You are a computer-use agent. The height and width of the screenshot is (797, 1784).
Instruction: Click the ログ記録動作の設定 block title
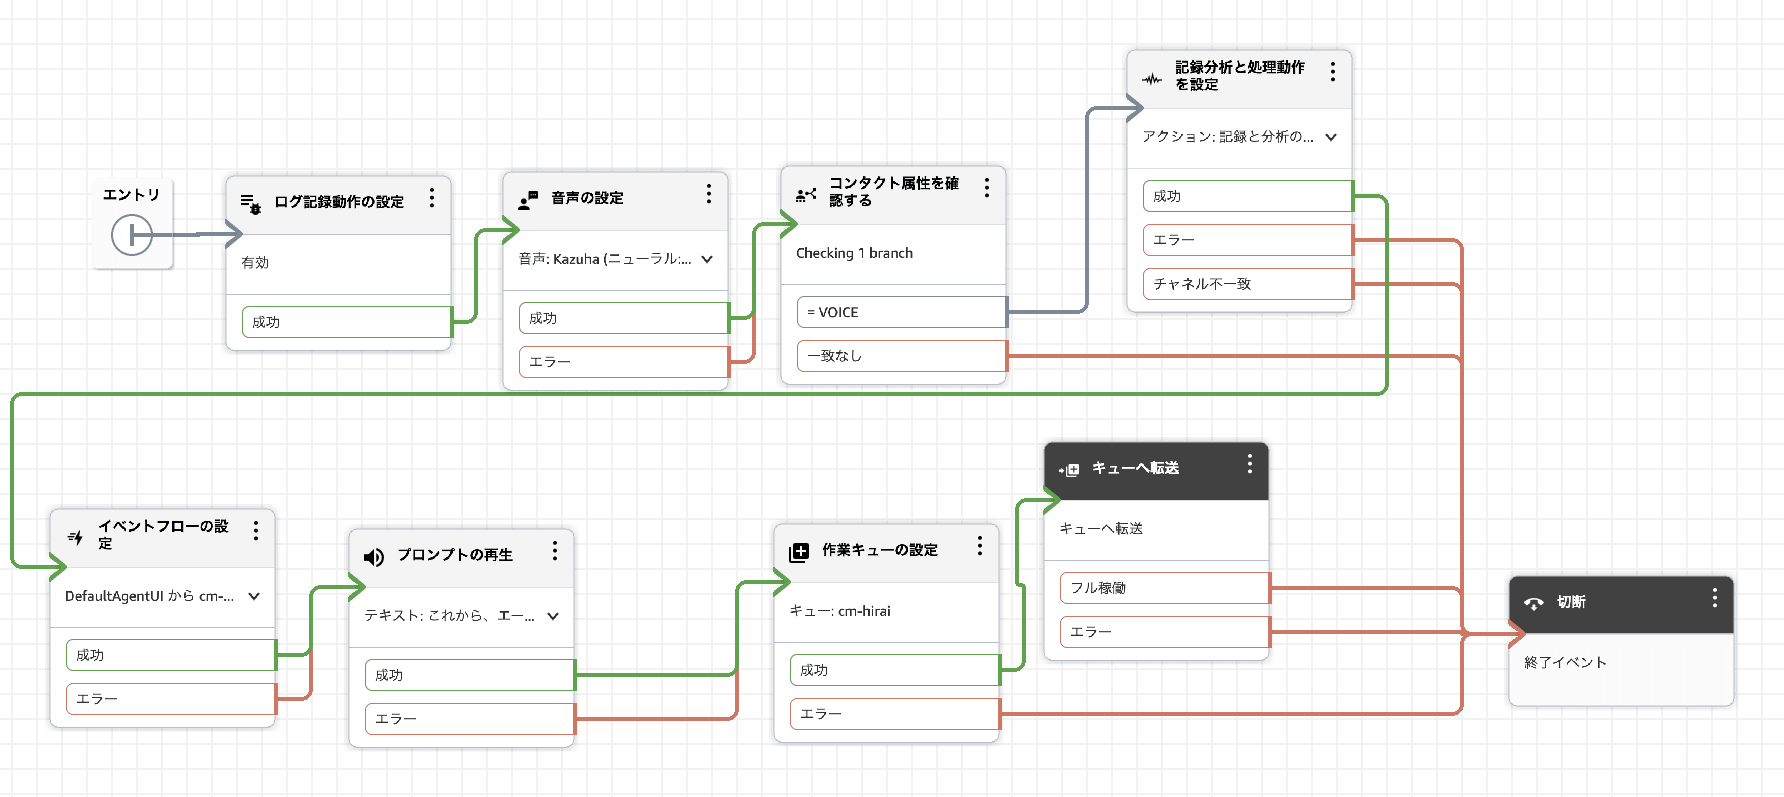tap(339, 202)
